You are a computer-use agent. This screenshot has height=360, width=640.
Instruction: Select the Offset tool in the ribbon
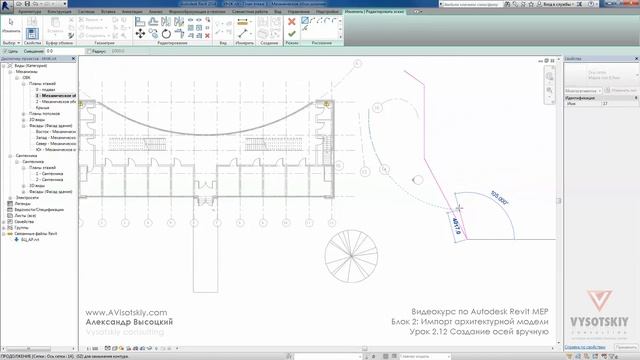click(153, 21)
